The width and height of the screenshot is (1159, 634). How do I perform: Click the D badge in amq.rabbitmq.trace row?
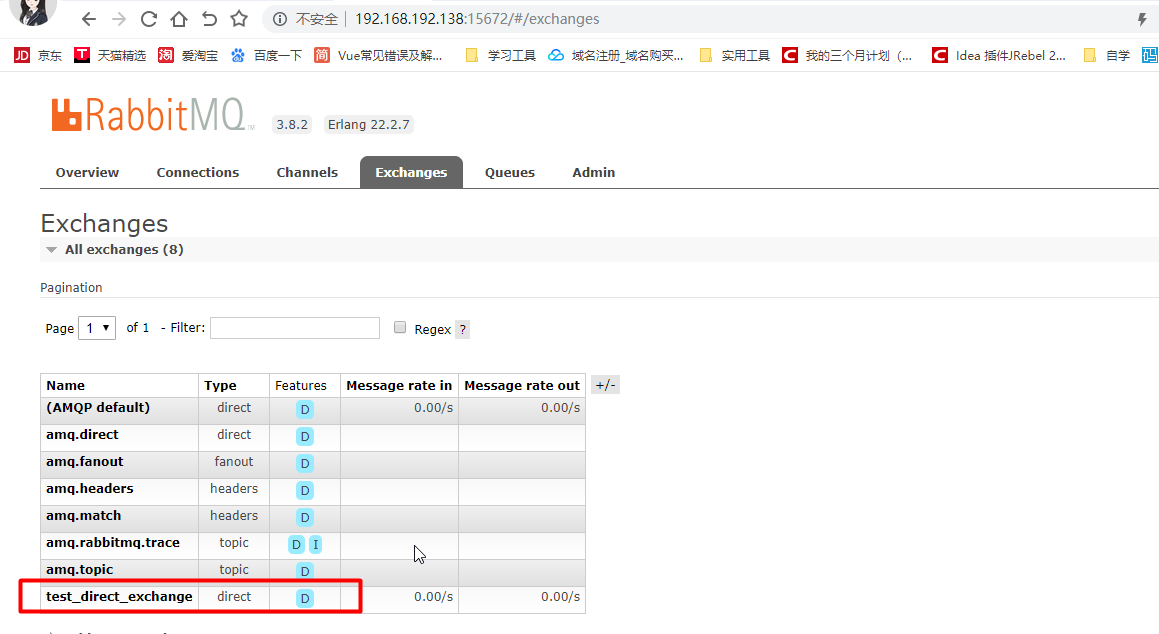pos(296,545)
